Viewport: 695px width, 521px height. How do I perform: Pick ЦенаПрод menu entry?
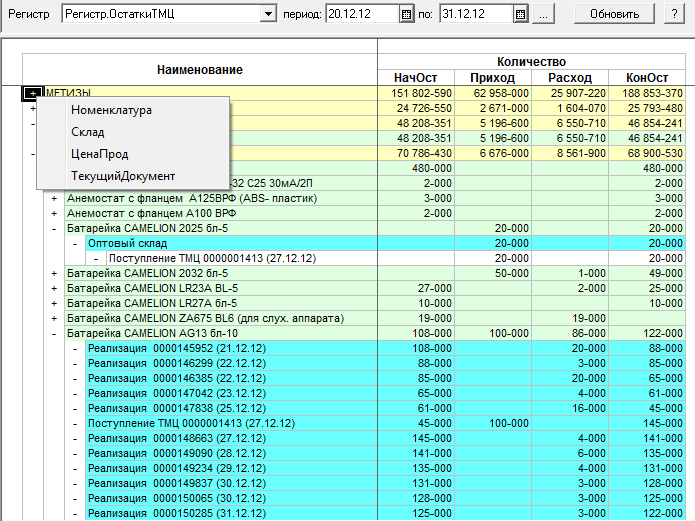pyautogui.click(x=99, y=154)
